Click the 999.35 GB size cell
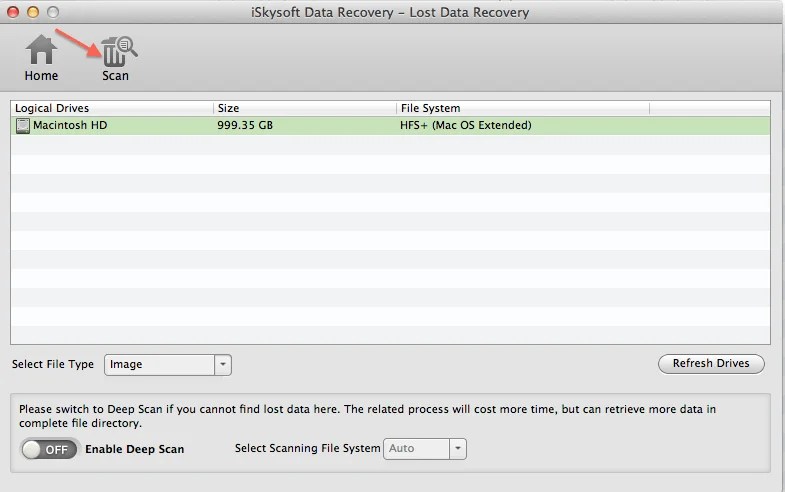This screenshot has height=492, width=785. [x=245, y=126]
